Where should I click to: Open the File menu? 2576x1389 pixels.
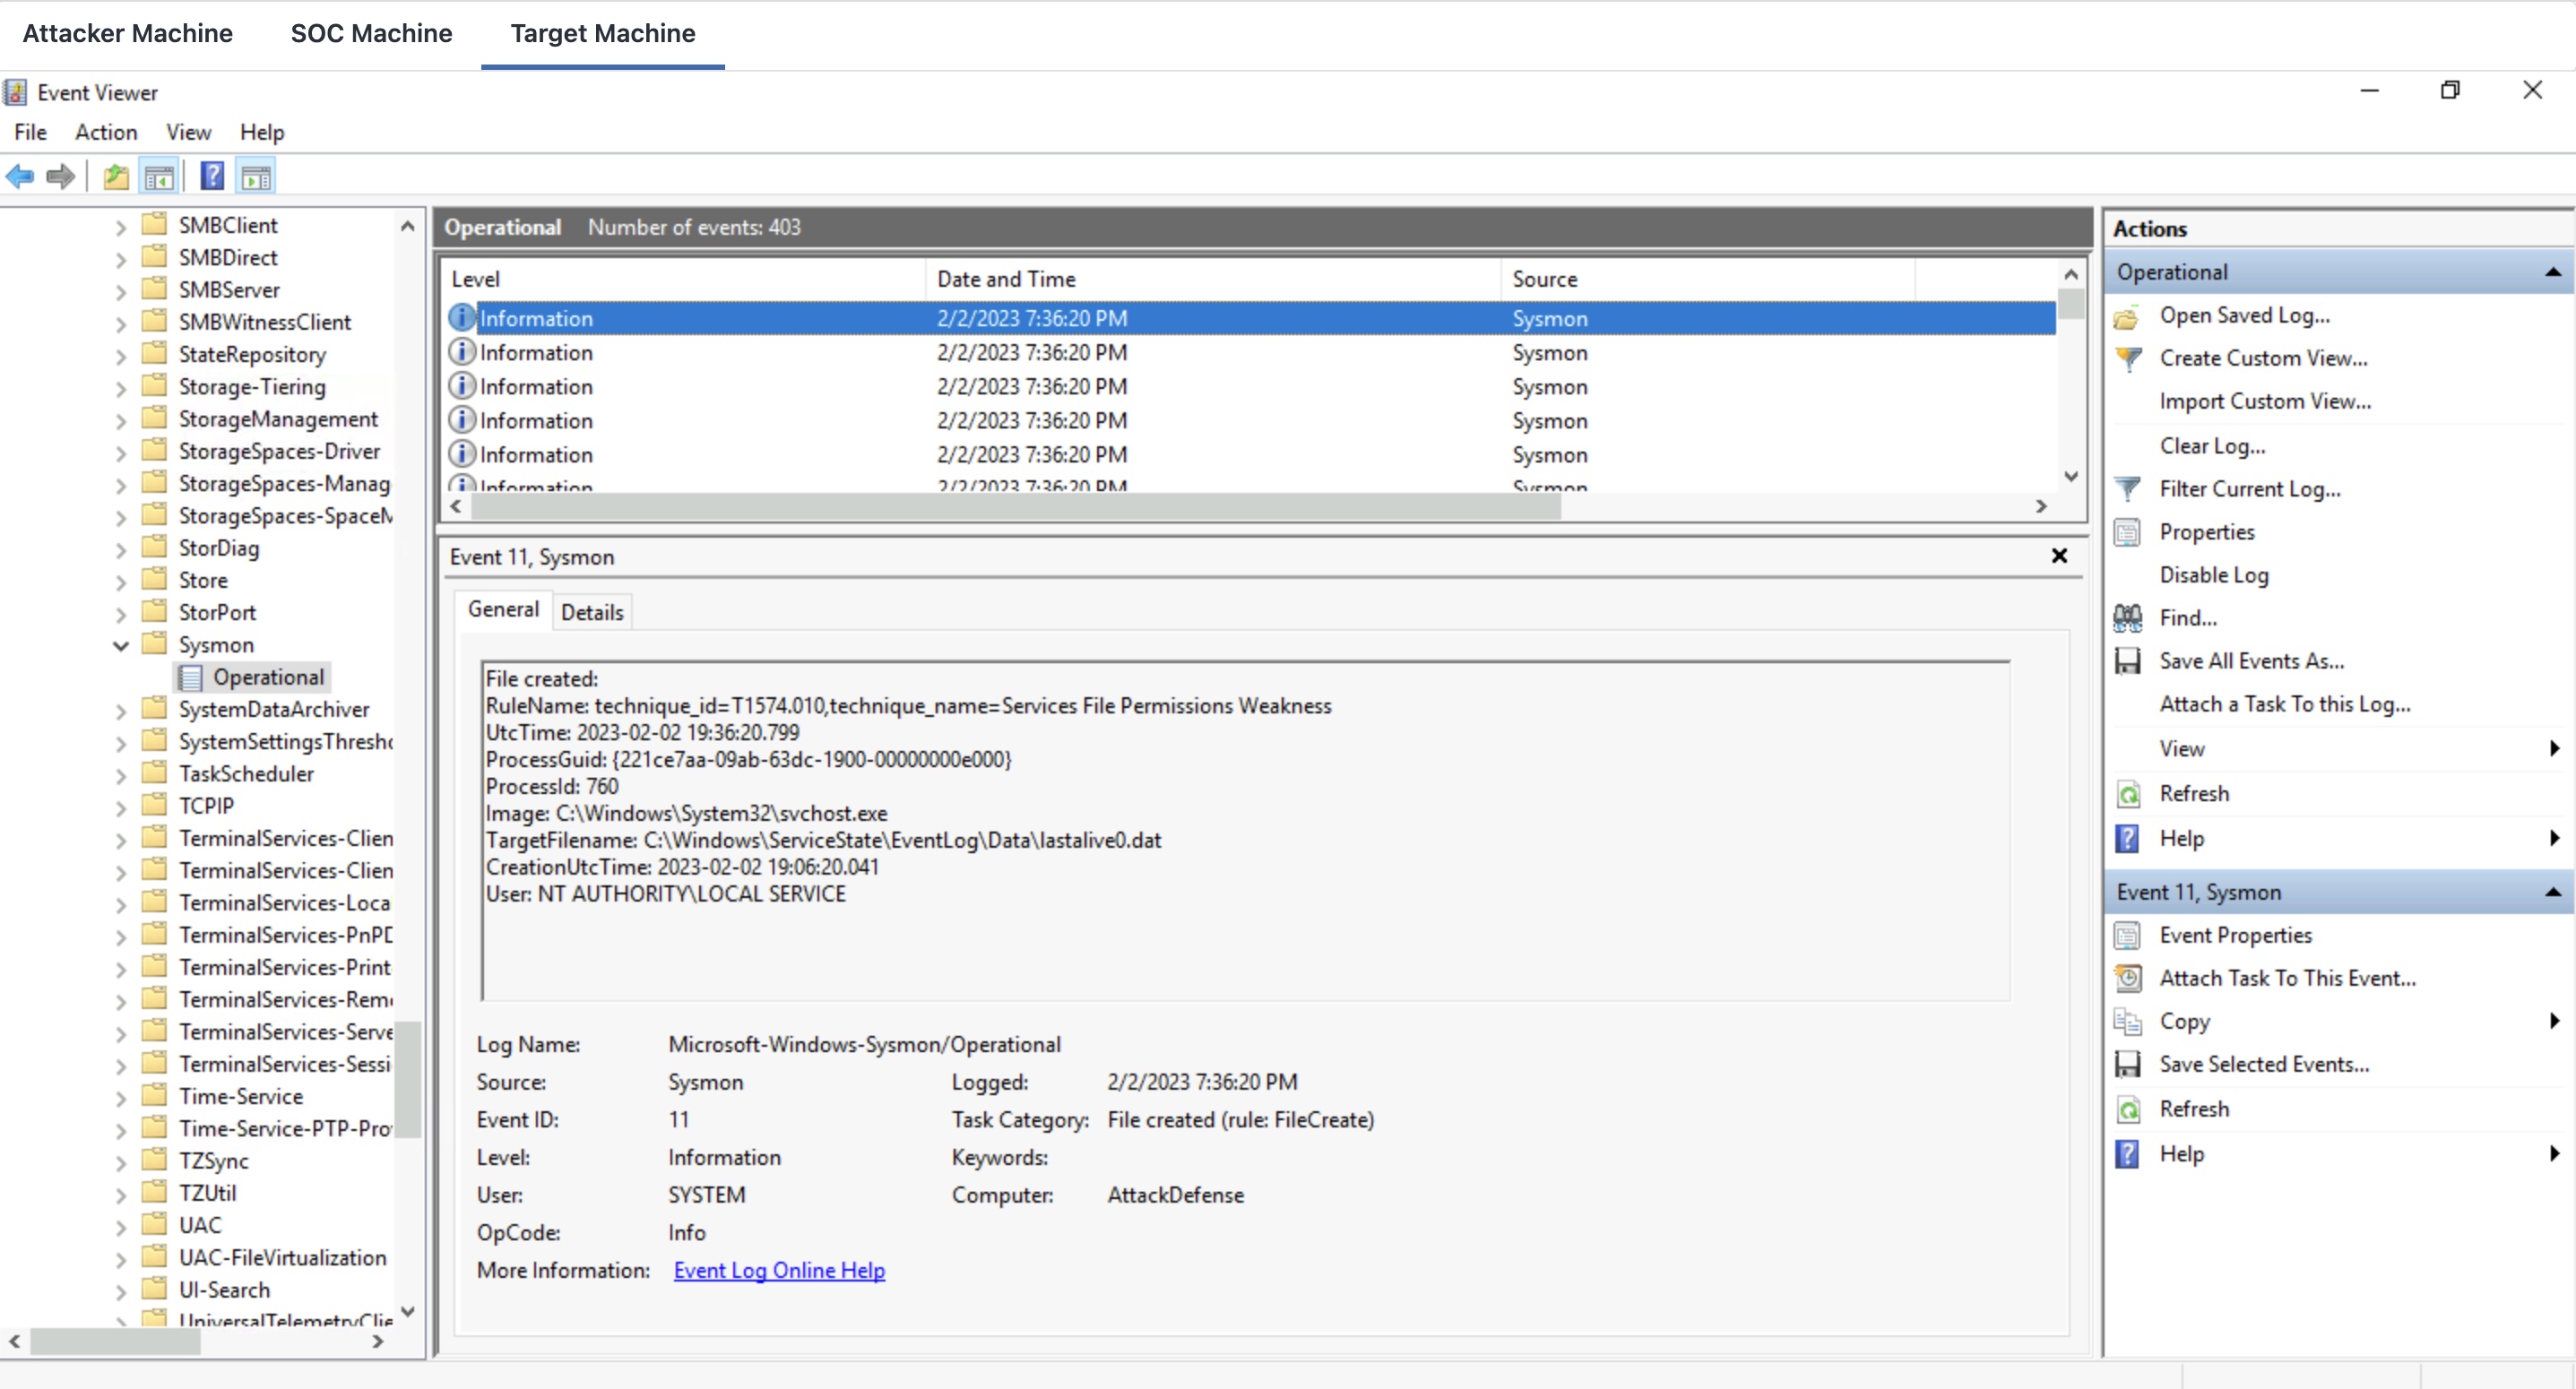pos(30,132)
